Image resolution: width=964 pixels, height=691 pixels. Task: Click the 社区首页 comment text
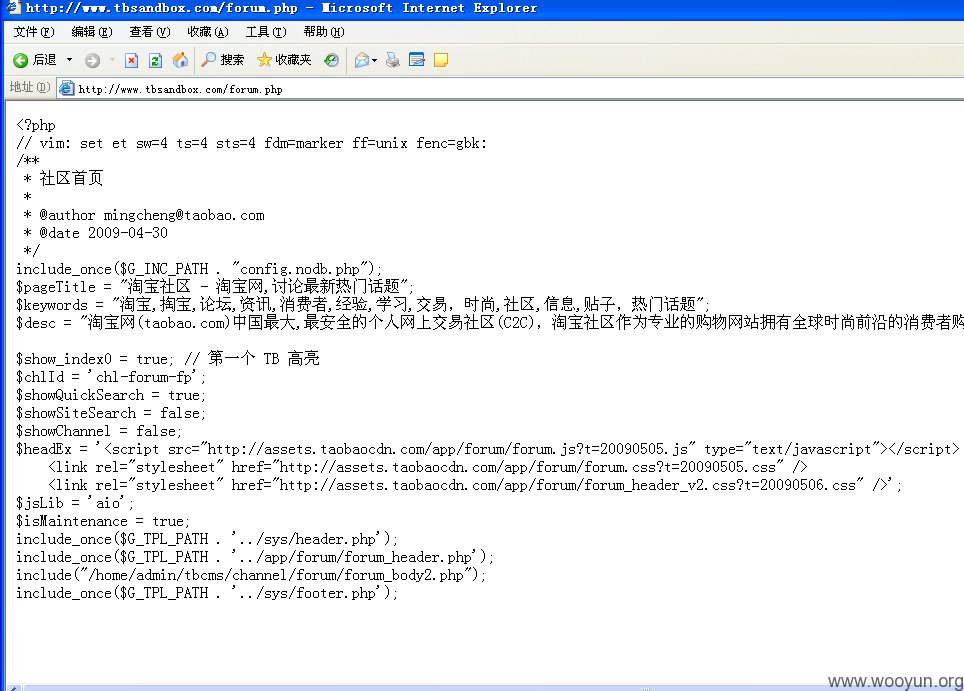71,178
